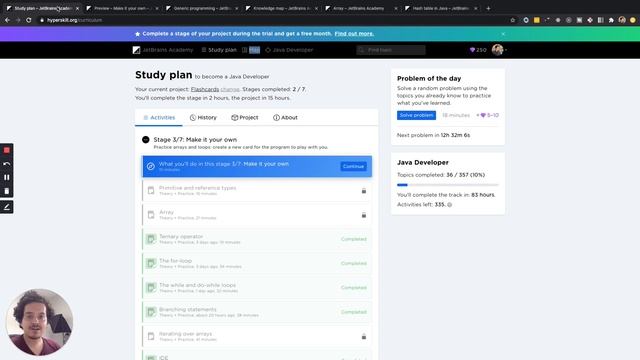Click the Study plan nav item
The height and width of the screenshot is (360, 640).
point(219,50)
